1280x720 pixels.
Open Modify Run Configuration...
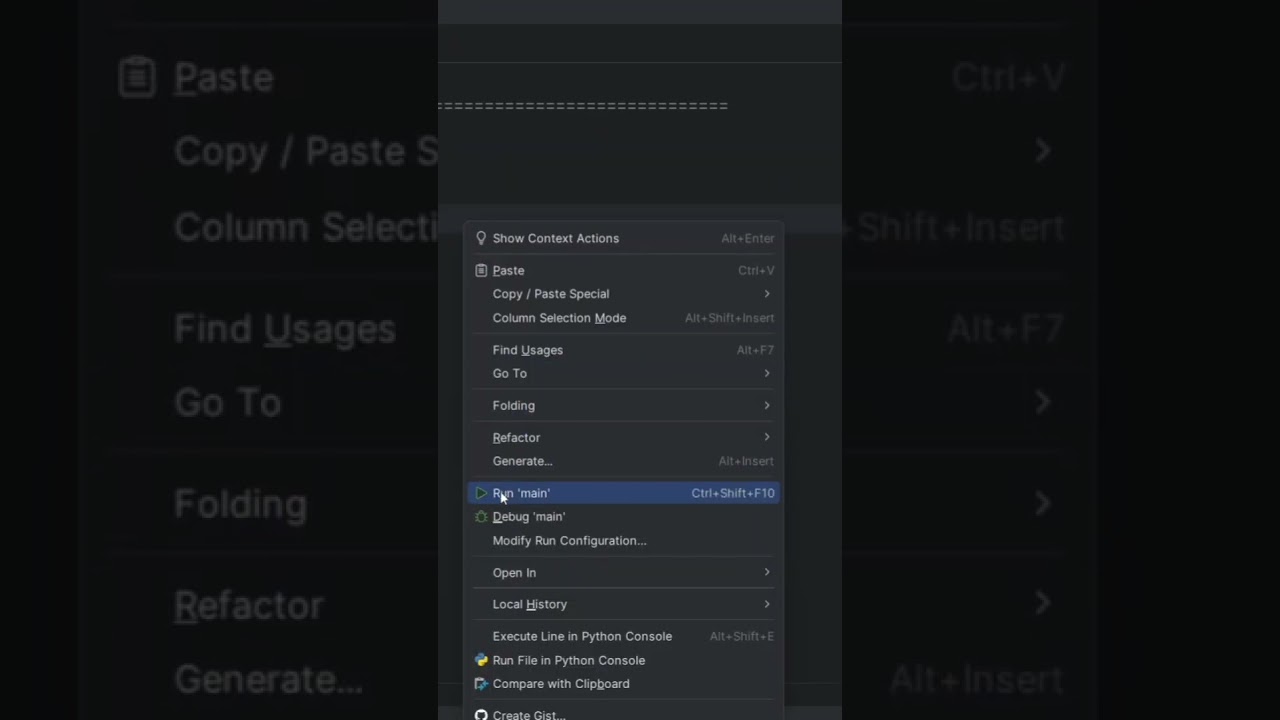point(569,541)
